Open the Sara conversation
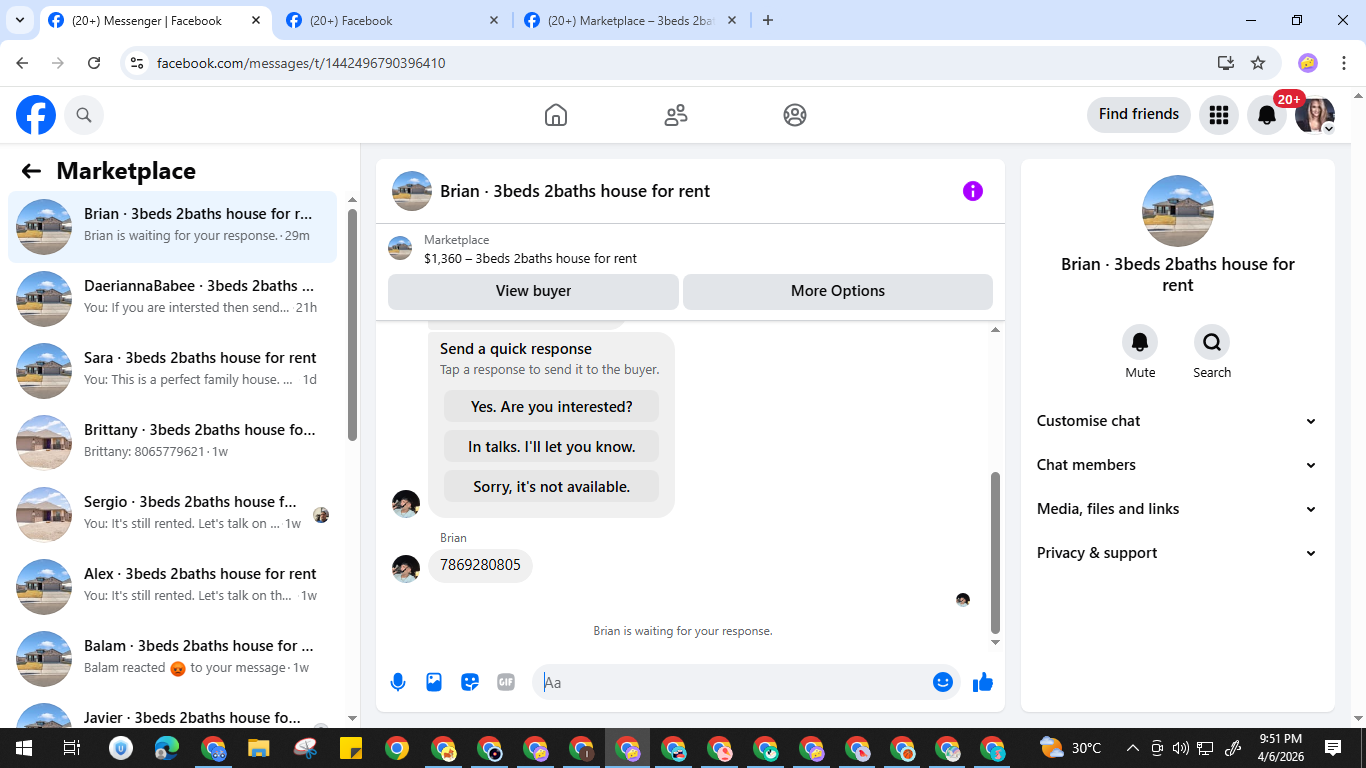Image resolution: width=1366 pixels, height=768 pixels. (x=172, y=371)
